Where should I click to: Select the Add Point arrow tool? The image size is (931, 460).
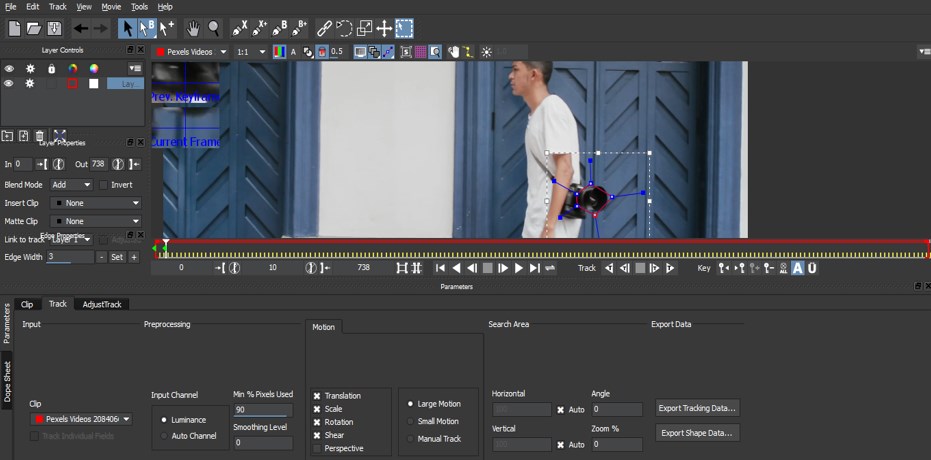pyautogui.click(x=167, y=28)
